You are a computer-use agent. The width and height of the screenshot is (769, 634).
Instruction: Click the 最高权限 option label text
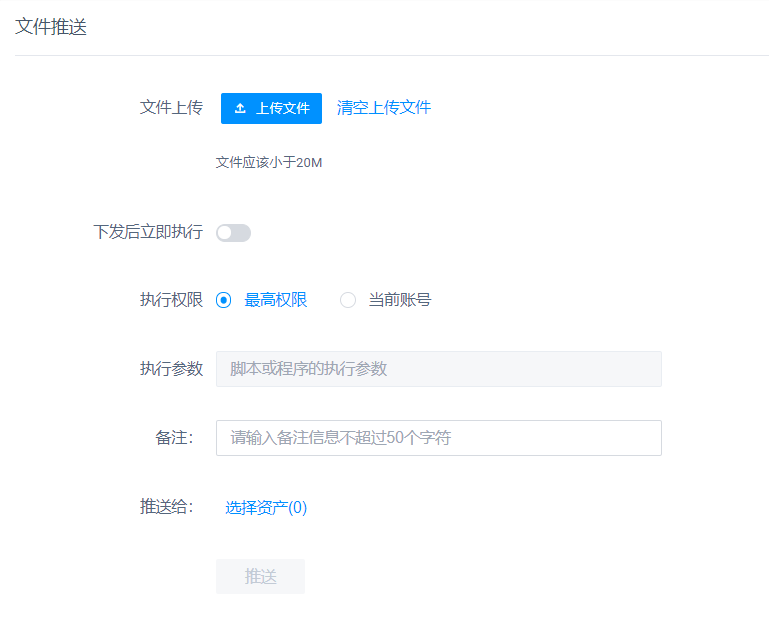coord(276,300)
